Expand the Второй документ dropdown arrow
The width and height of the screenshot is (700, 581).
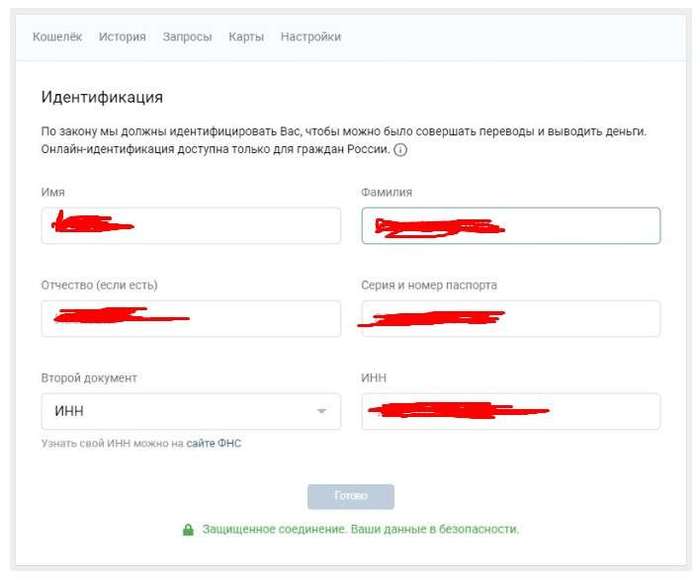pos(321,412)
